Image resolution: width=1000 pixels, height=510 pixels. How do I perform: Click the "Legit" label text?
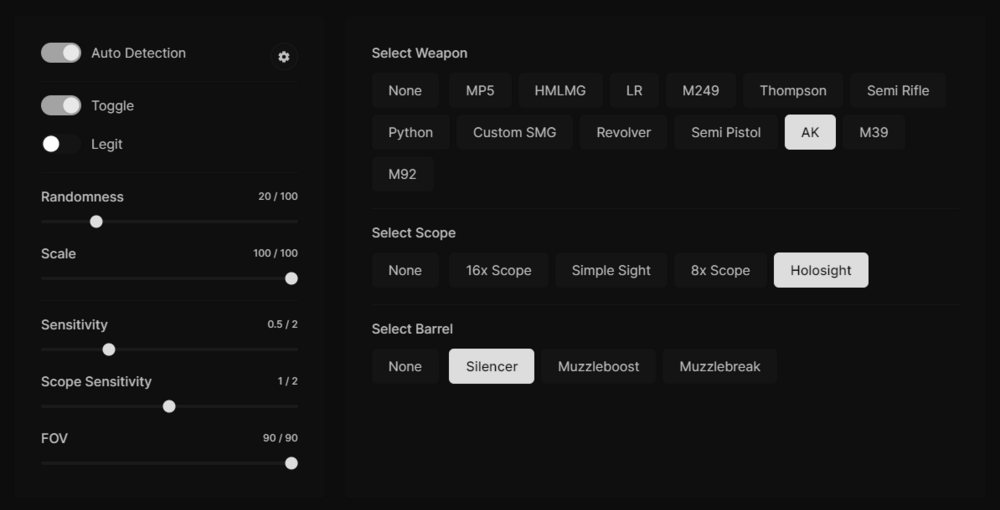[107, 145]
